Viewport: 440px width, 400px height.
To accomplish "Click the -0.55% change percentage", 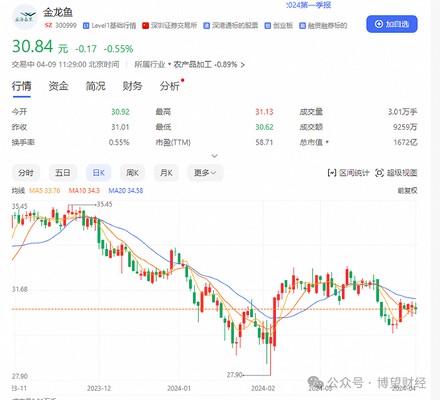I will [x=118, y=49].
